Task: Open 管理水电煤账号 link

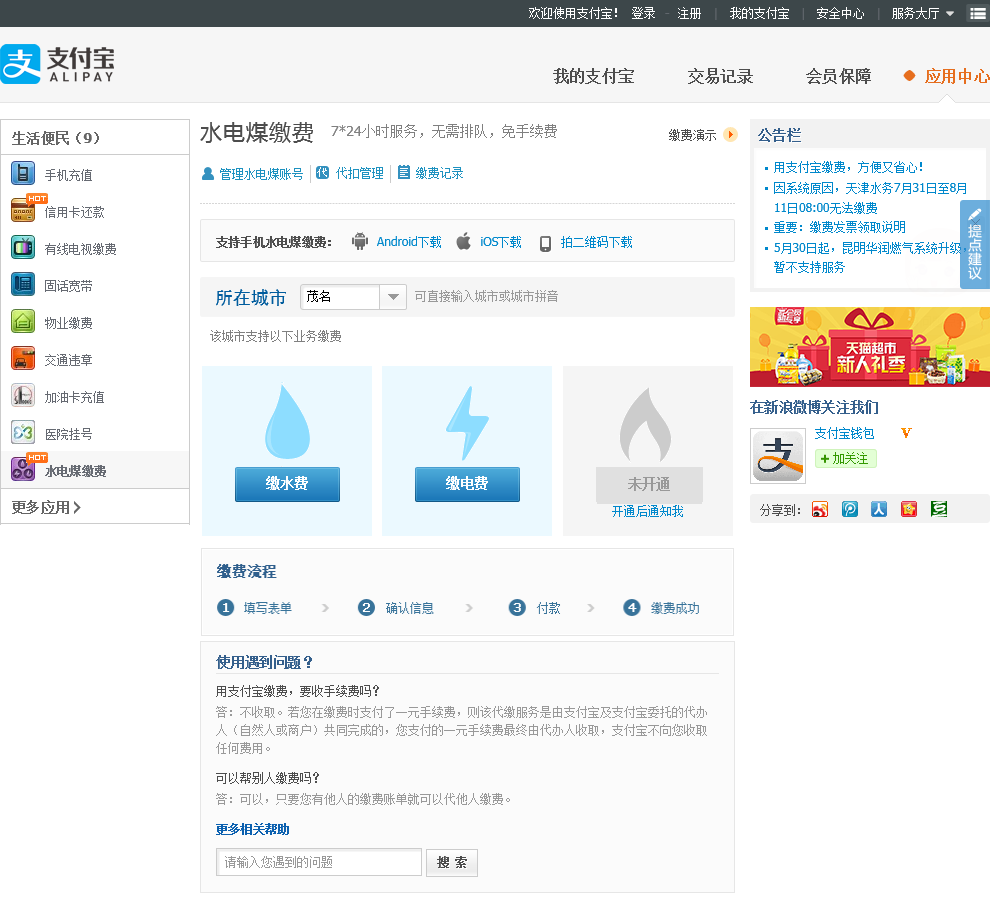Action: [x=261, y=173]
